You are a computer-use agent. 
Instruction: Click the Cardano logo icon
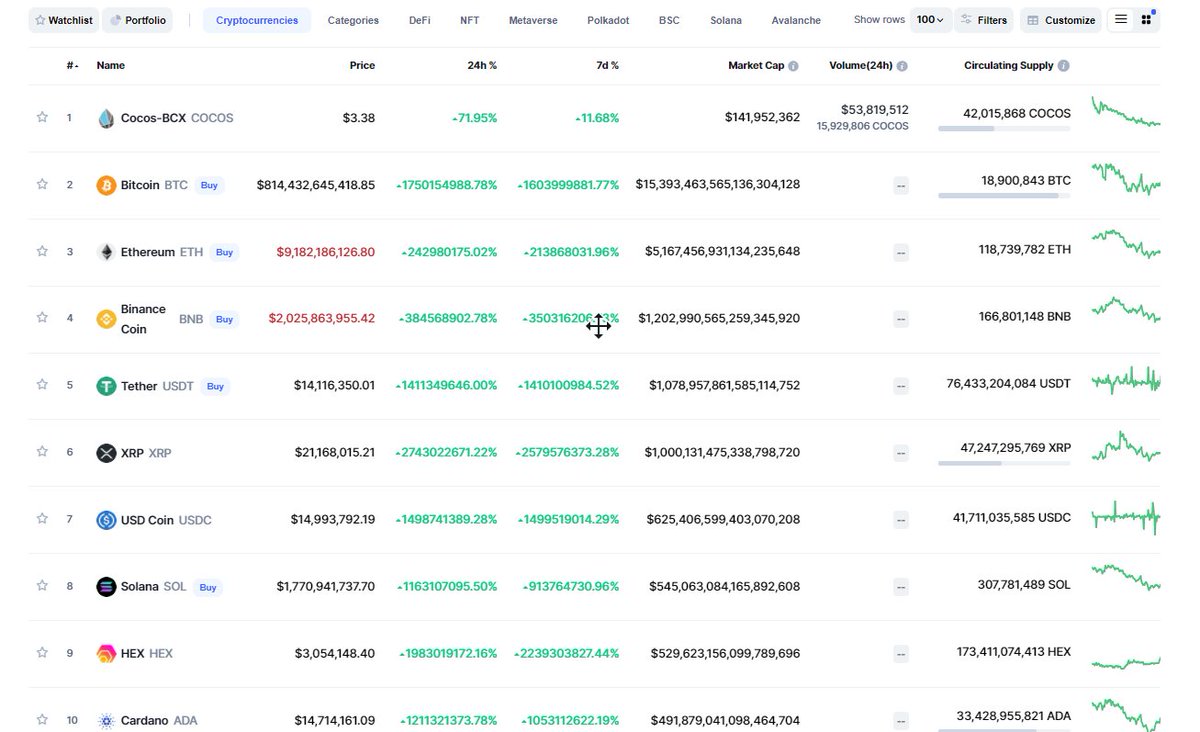[106, 721]
